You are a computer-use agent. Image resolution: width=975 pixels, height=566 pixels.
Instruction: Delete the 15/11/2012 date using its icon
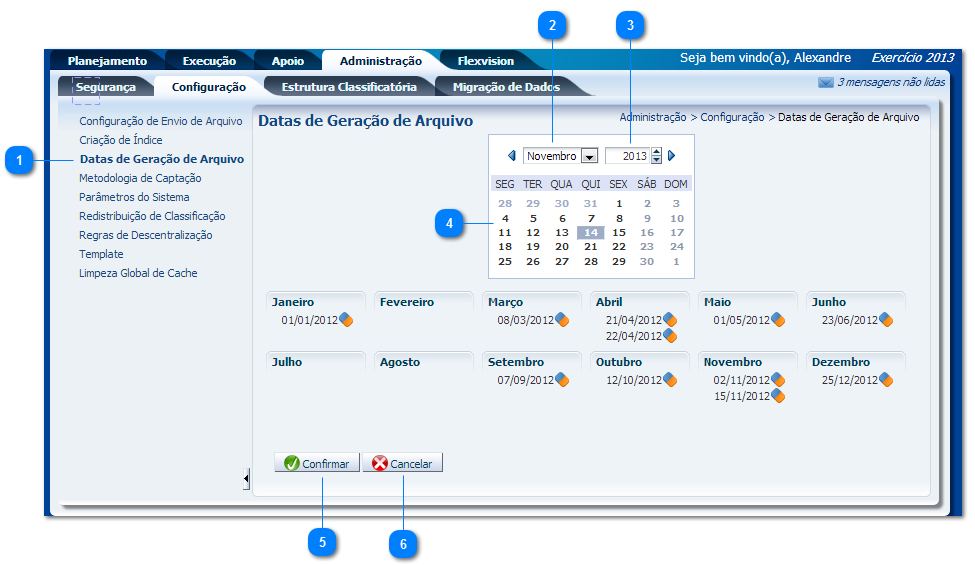(x=778, y=396)
